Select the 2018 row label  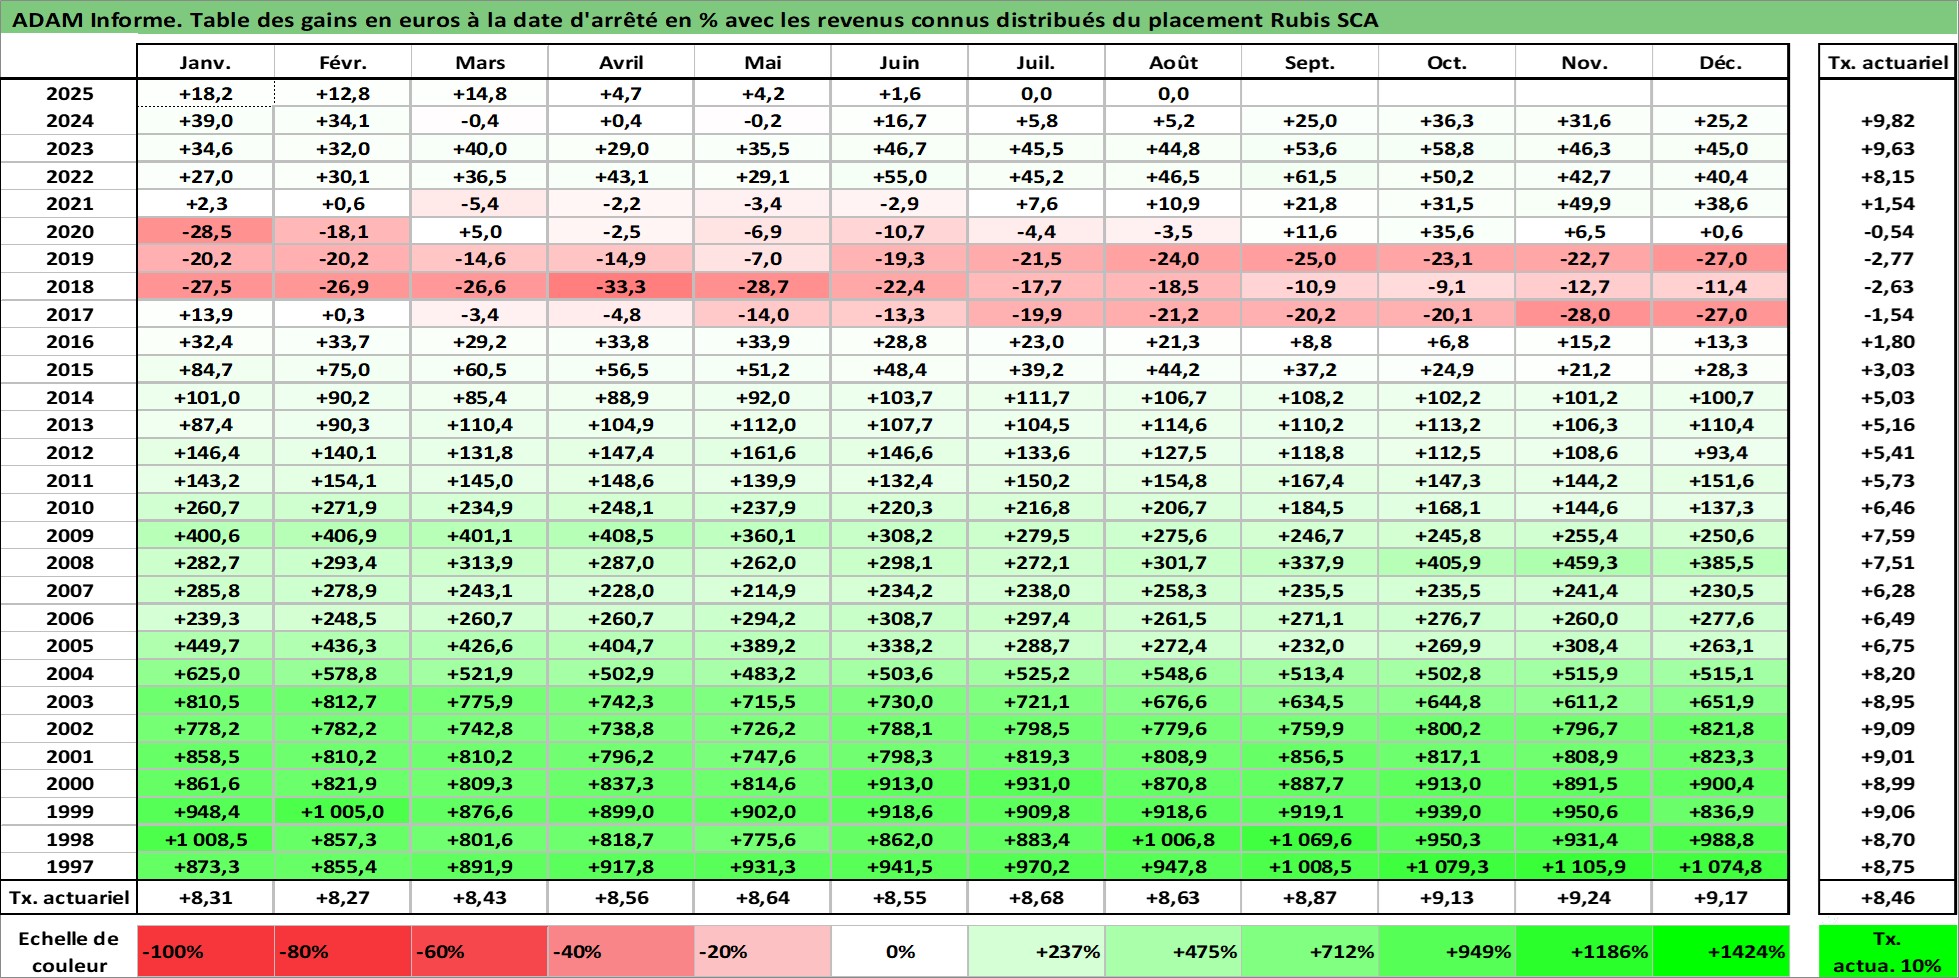69,287
